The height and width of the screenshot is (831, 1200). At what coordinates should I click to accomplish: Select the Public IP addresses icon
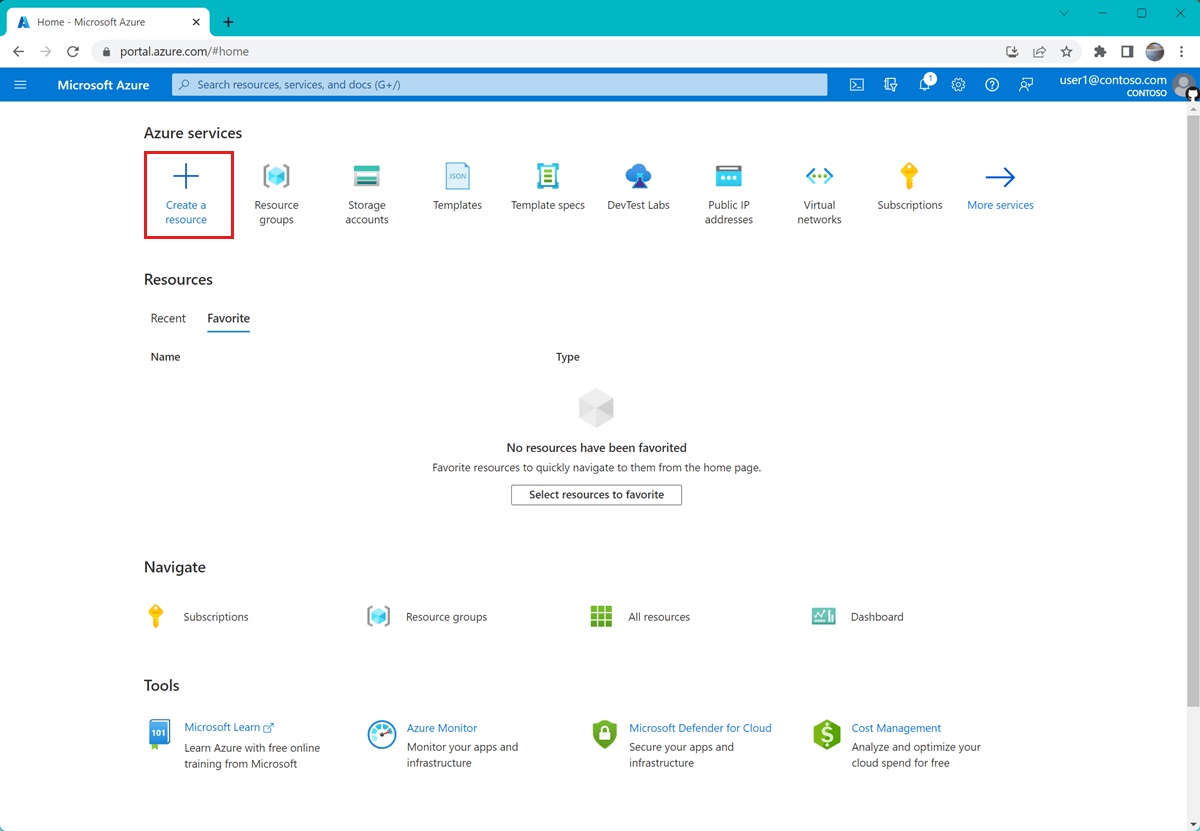coord(728,178)
